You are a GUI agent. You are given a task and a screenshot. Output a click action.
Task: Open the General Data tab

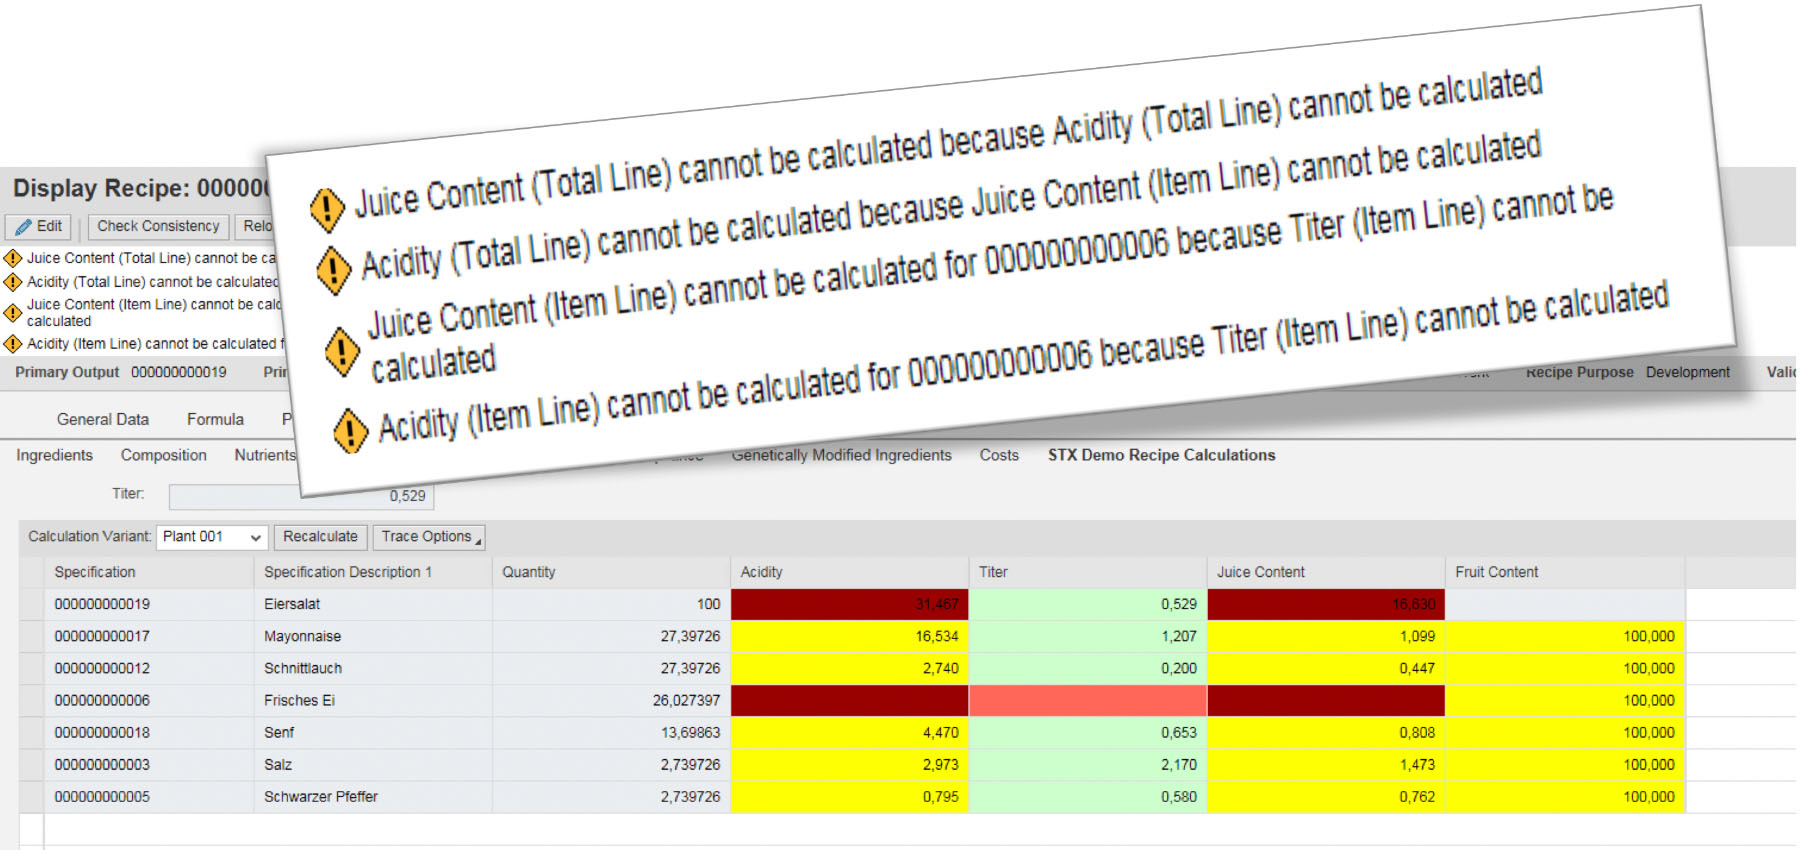(103, 420)
